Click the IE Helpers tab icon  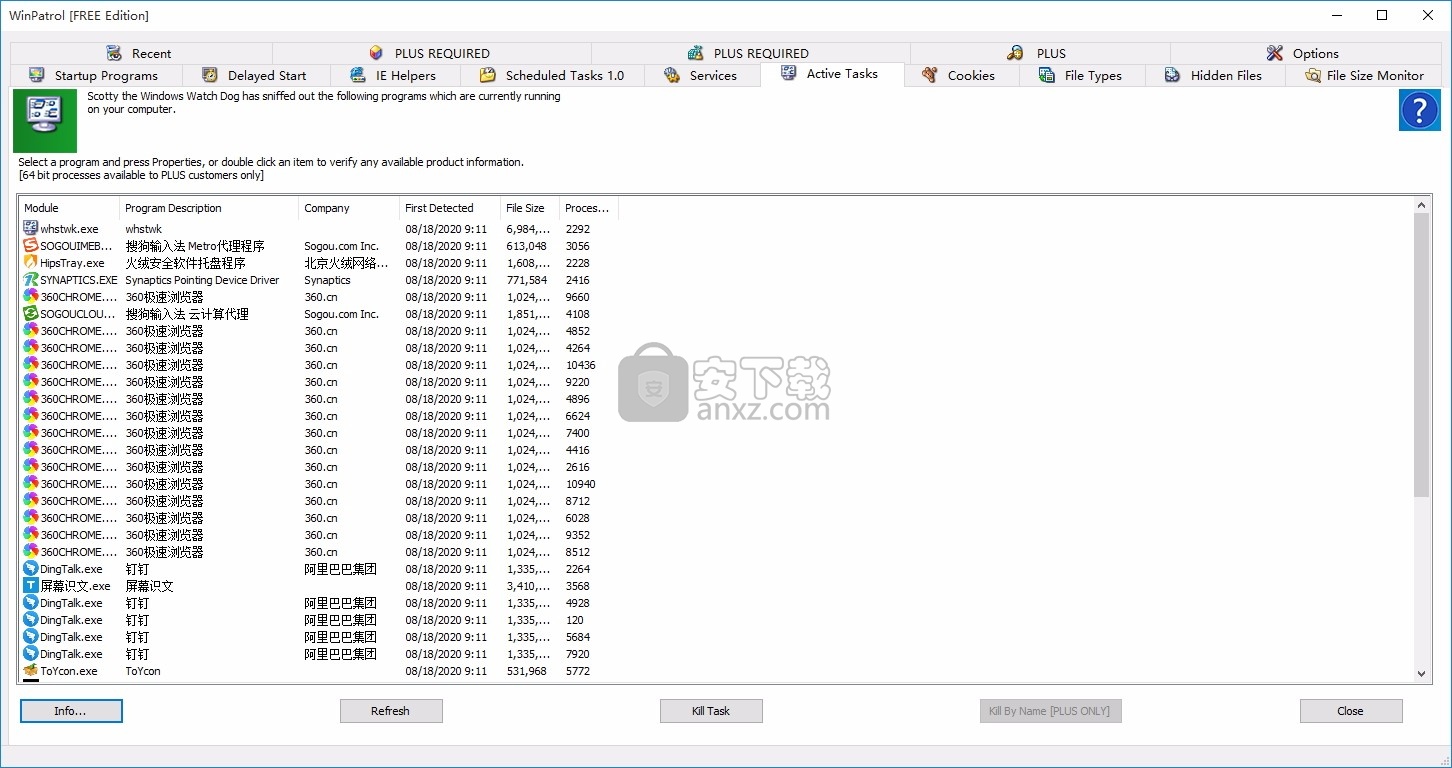coord(358,75)
